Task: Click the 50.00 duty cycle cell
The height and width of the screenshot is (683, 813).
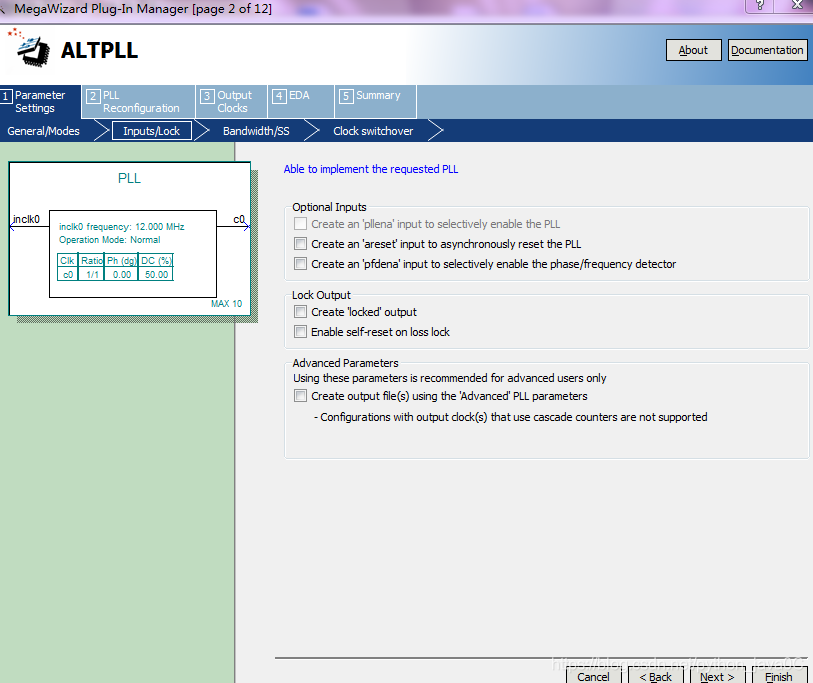Action: coord(156,274)
